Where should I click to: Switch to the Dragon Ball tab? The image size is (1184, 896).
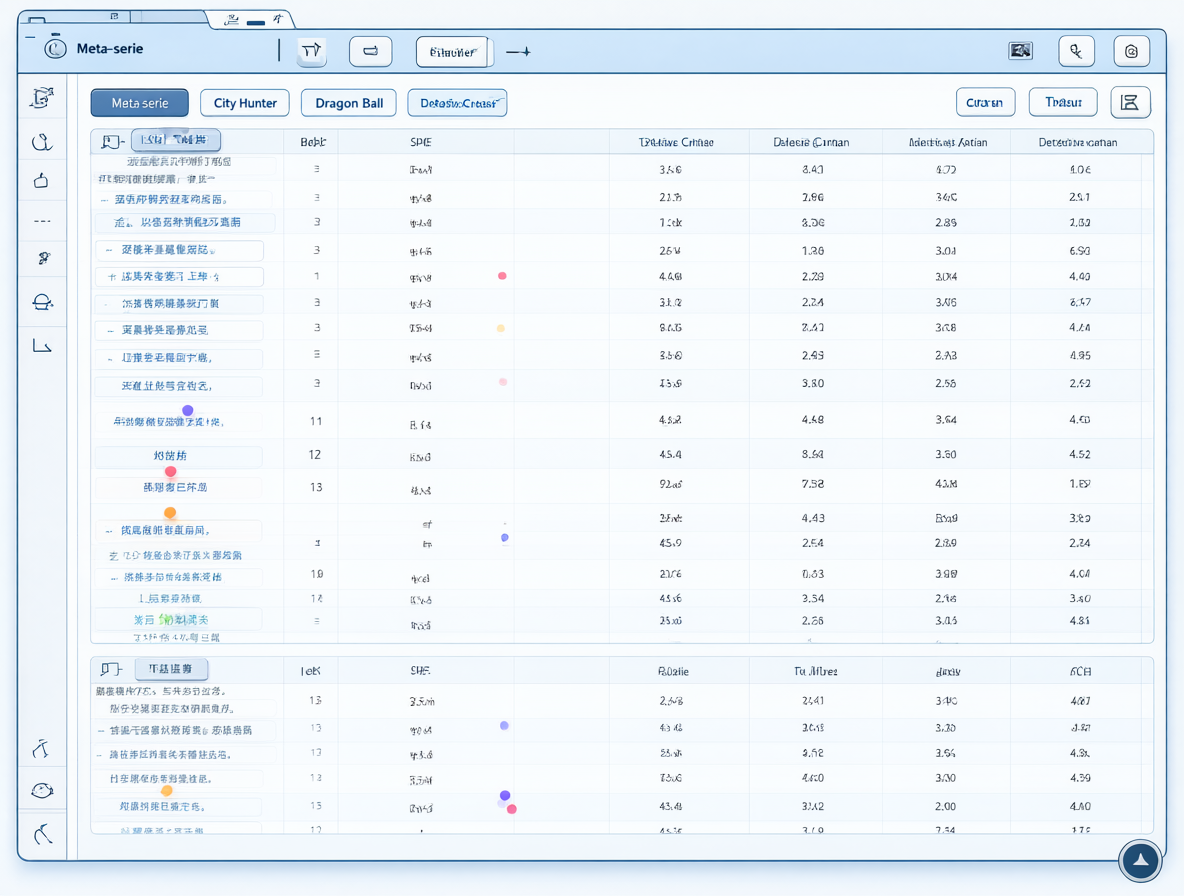[x=349, y=103]
